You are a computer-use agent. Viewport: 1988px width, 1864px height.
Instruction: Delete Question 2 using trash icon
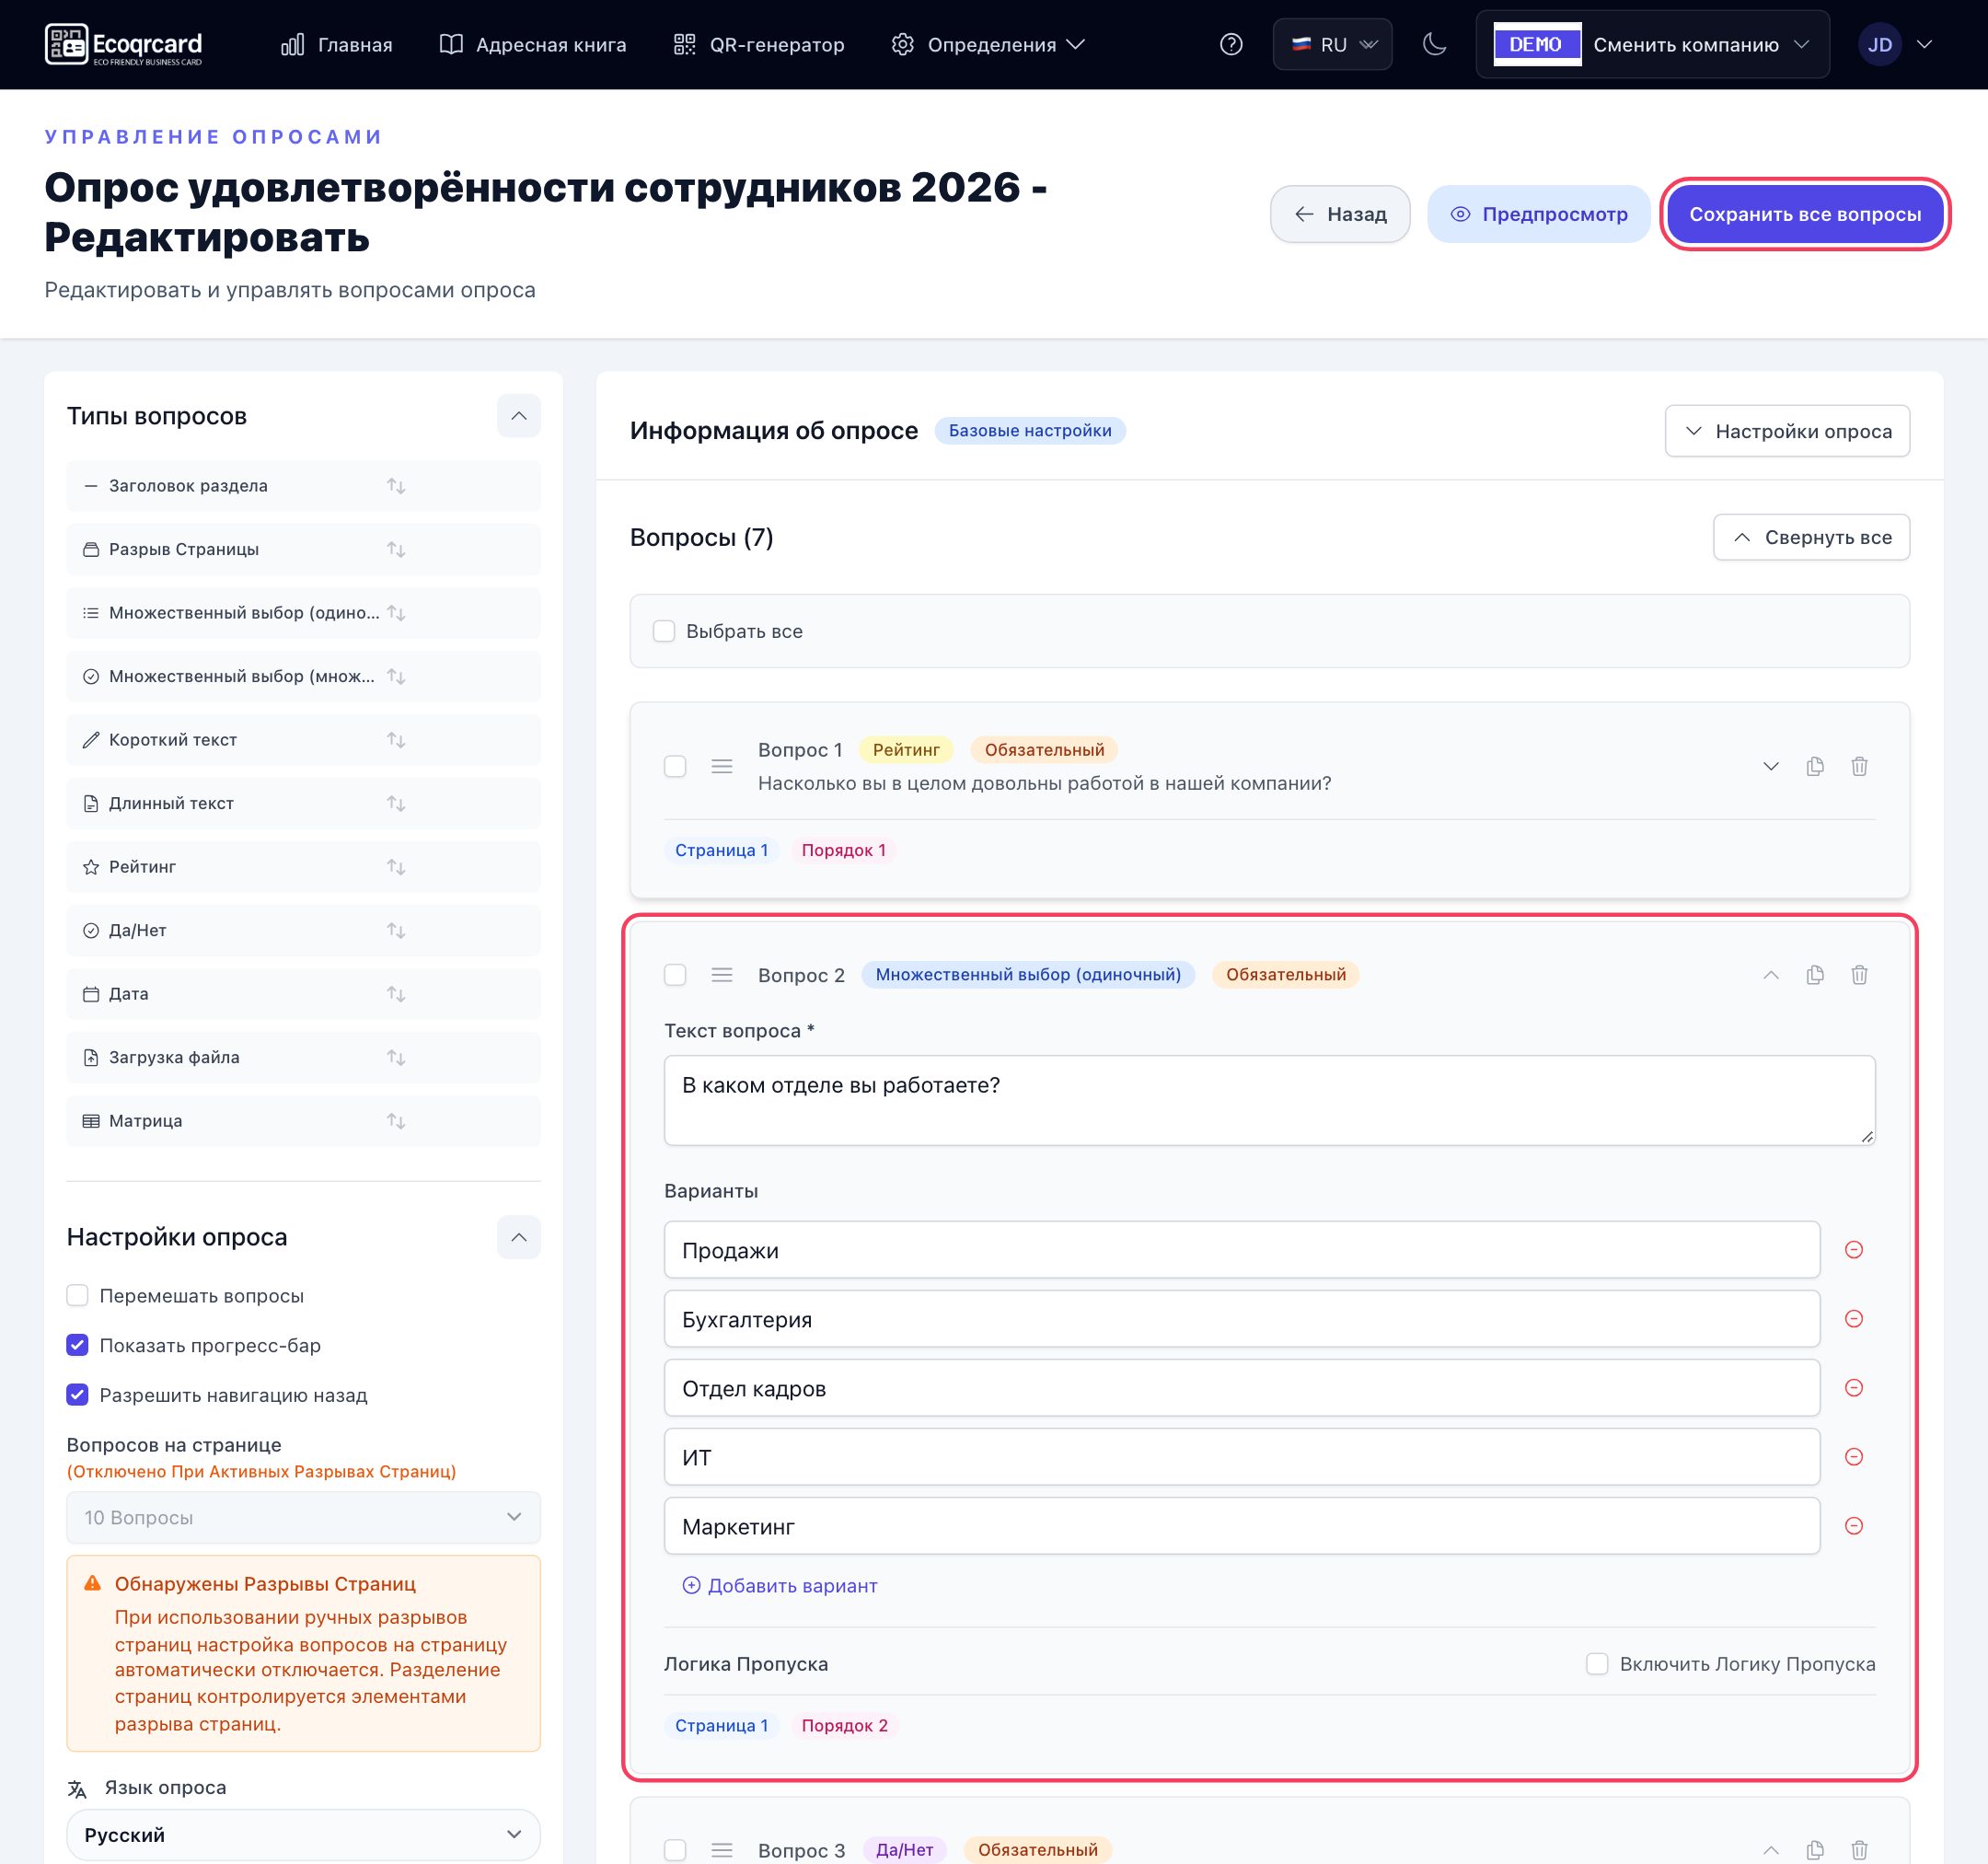coord(1859,974)
